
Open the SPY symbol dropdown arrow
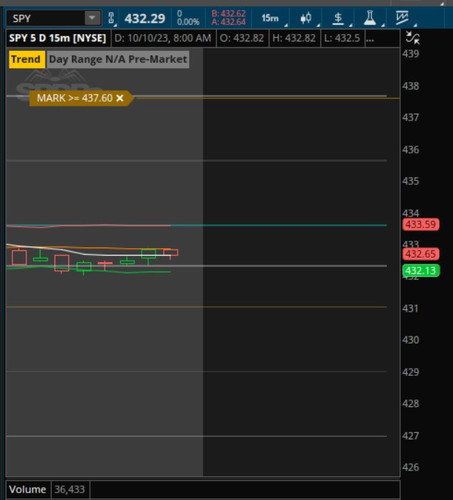click(x=92, y=18)
